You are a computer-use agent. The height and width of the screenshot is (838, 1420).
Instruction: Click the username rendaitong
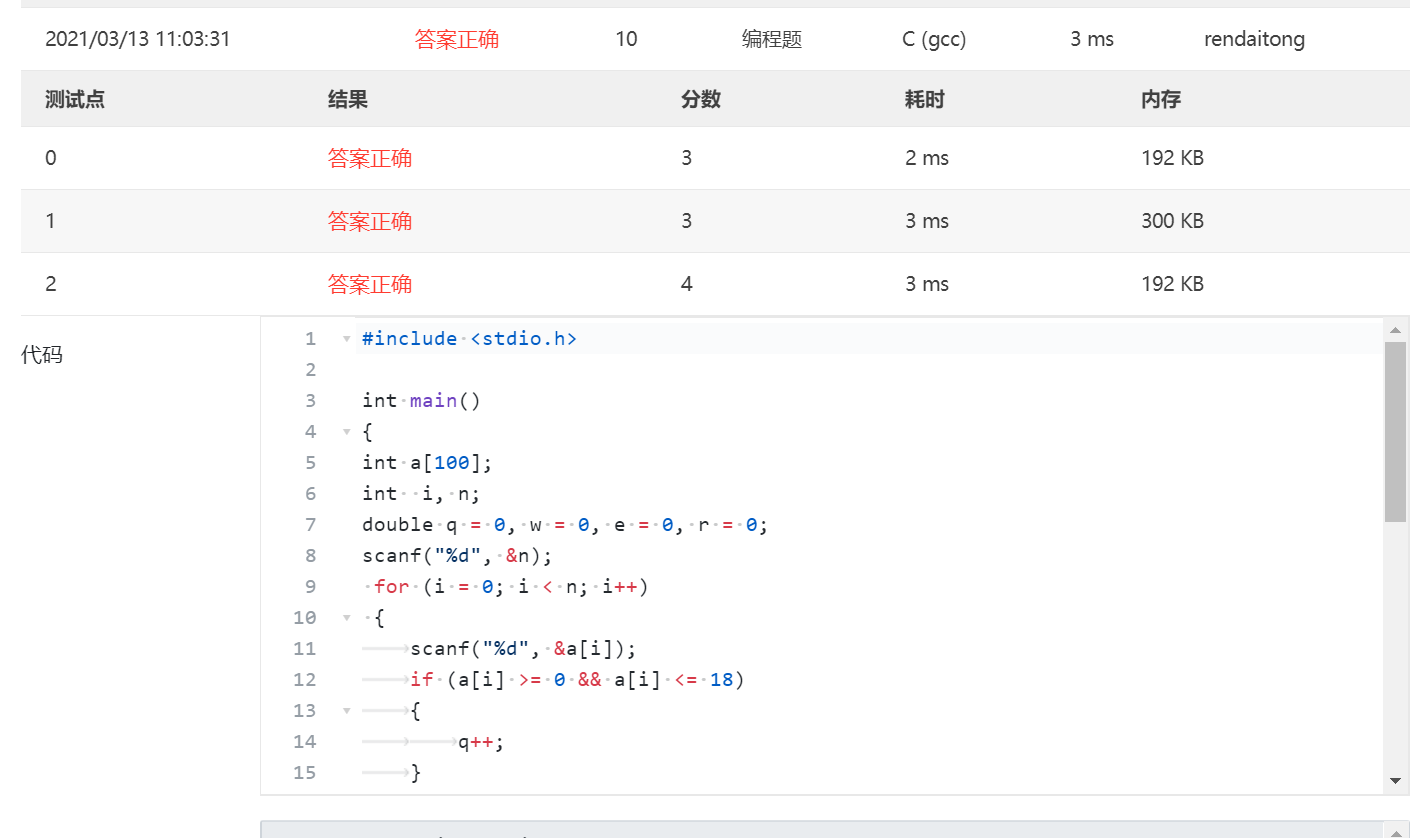click(1254, 39)
